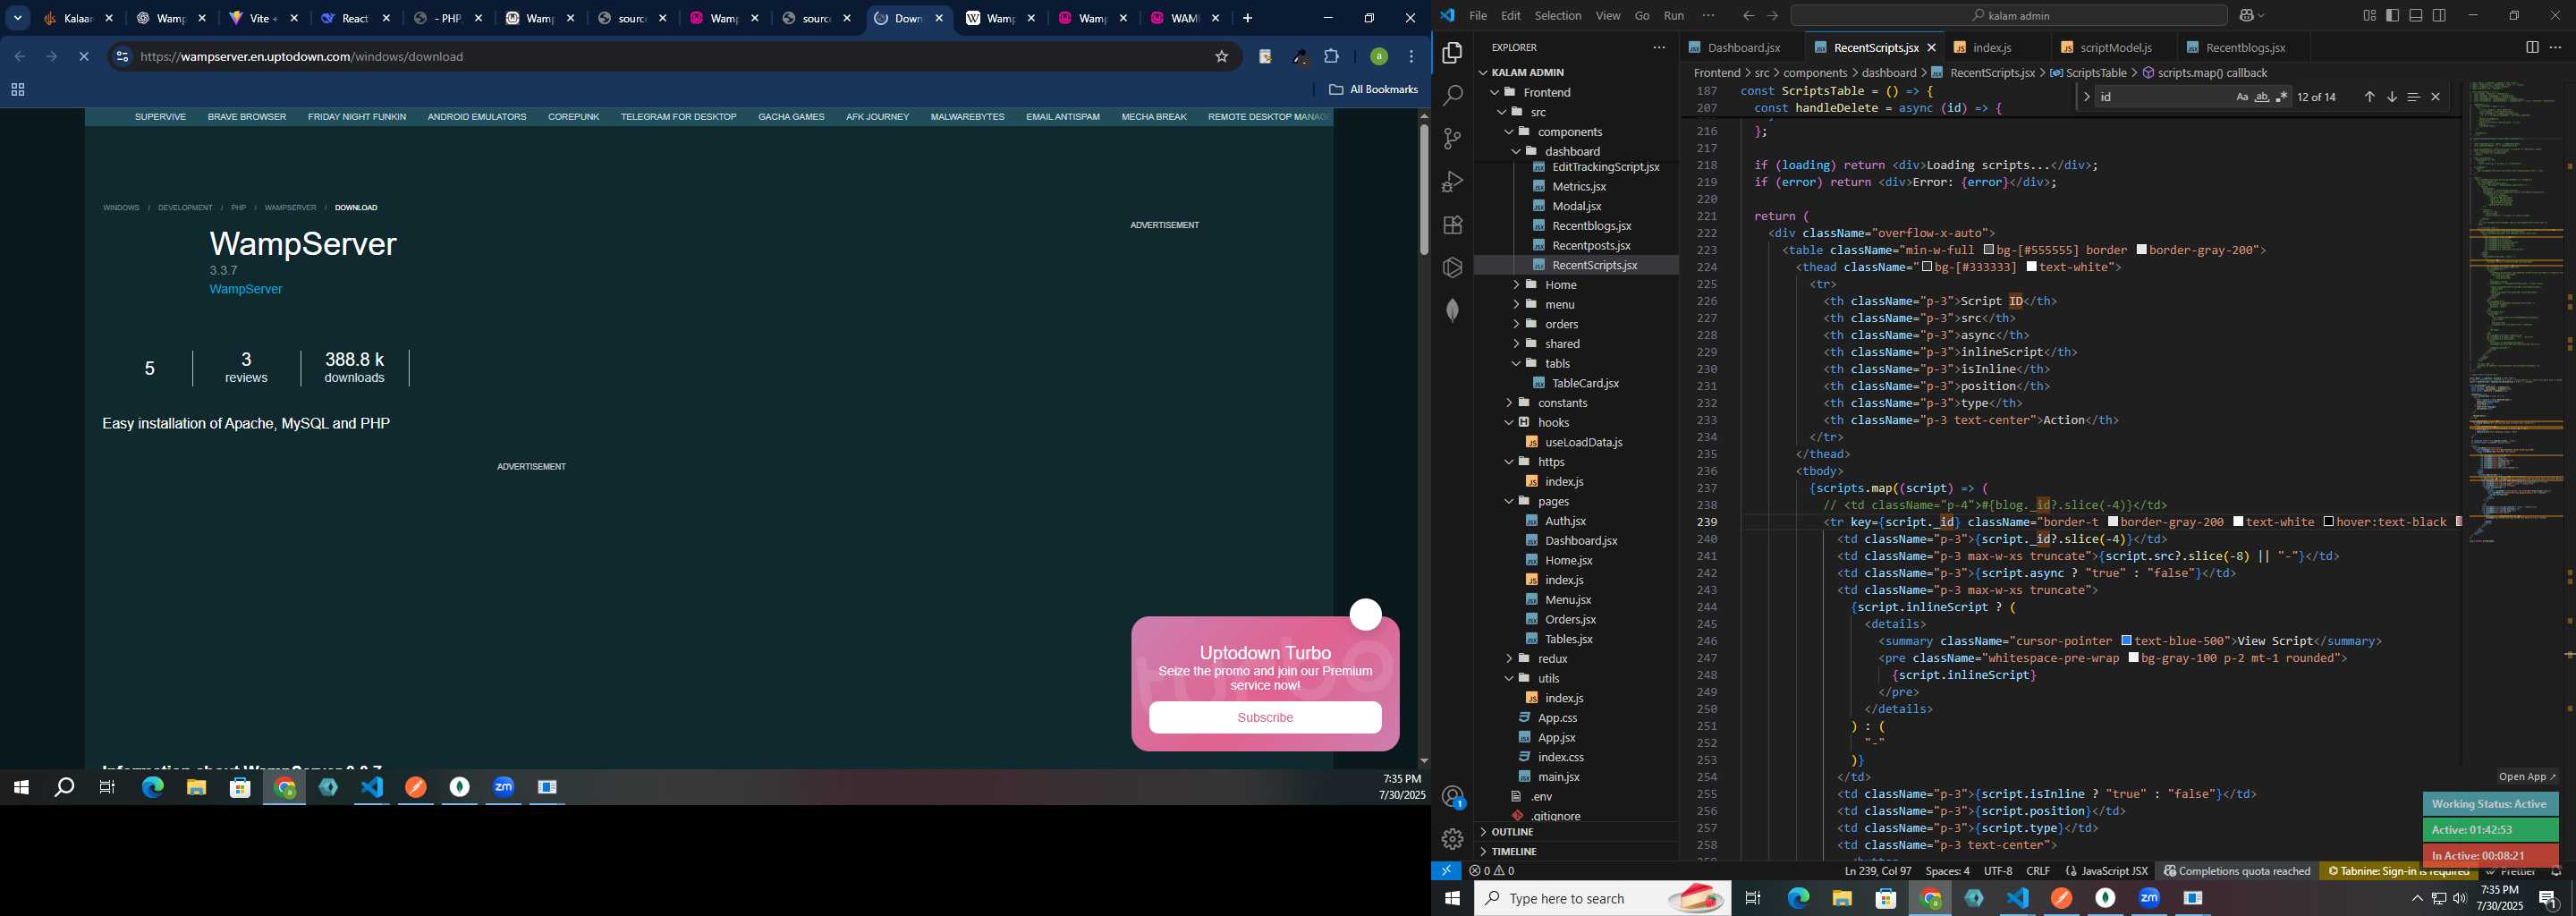The image size is (2576, 916).
Task: Bookmark this page with the star icon
Action: [1221, 57]
